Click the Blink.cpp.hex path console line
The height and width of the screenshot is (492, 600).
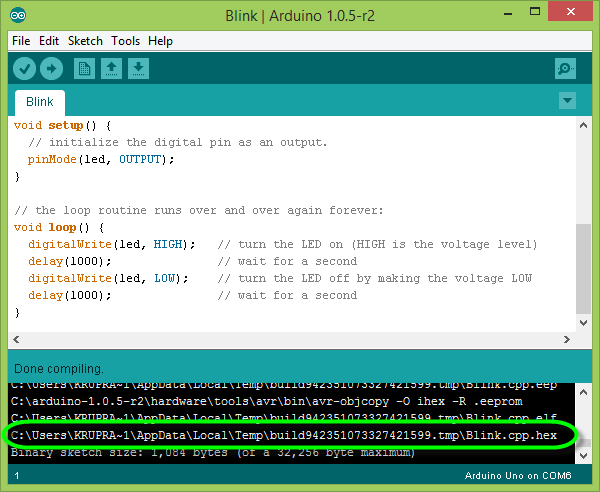[284, 435]
